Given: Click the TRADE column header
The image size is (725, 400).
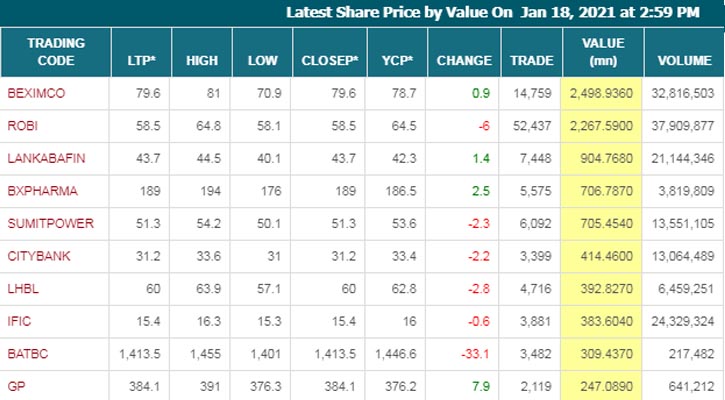Looking at the screenshot, I should pos(531,60).
